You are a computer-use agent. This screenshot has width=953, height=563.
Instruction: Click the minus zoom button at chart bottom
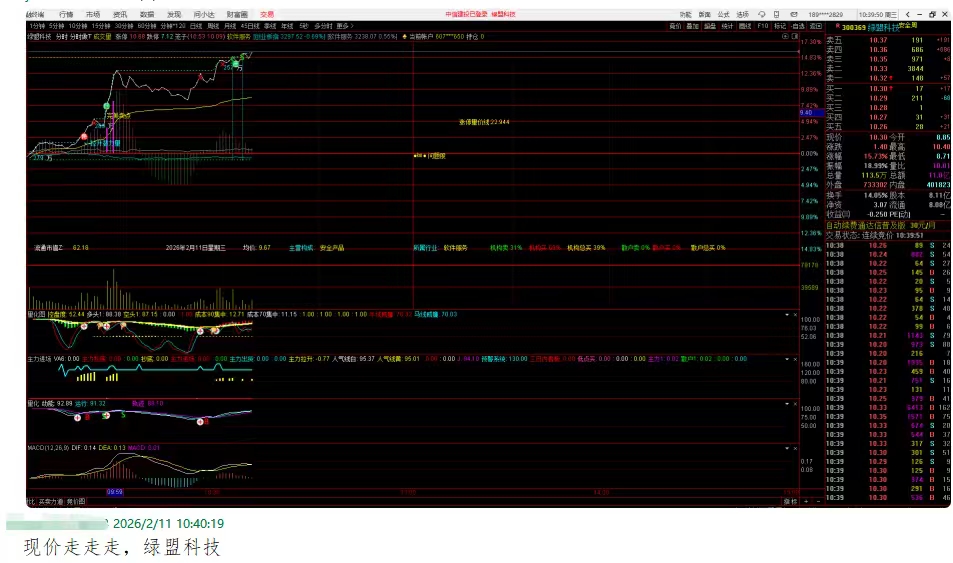point(817,502)
